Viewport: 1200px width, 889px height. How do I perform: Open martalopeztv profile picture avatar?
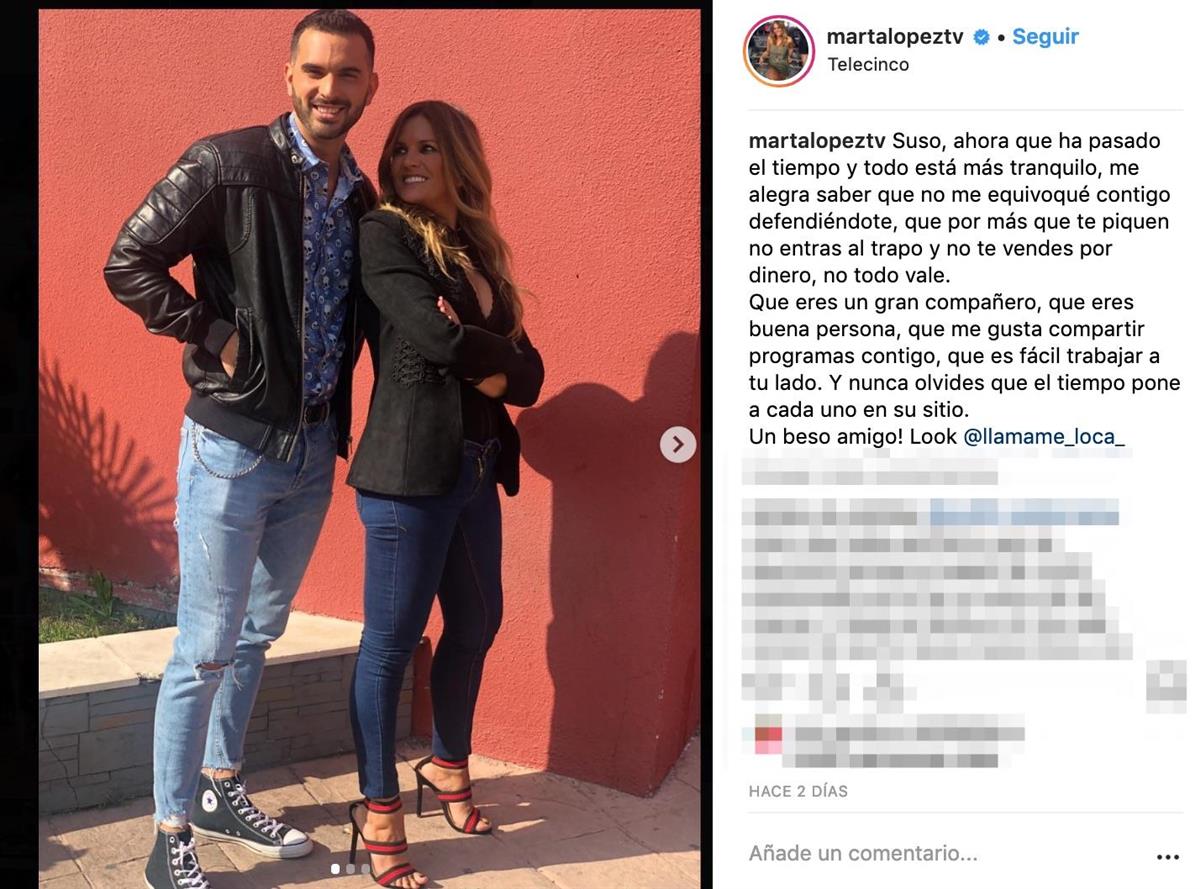[x=779, y=51]
